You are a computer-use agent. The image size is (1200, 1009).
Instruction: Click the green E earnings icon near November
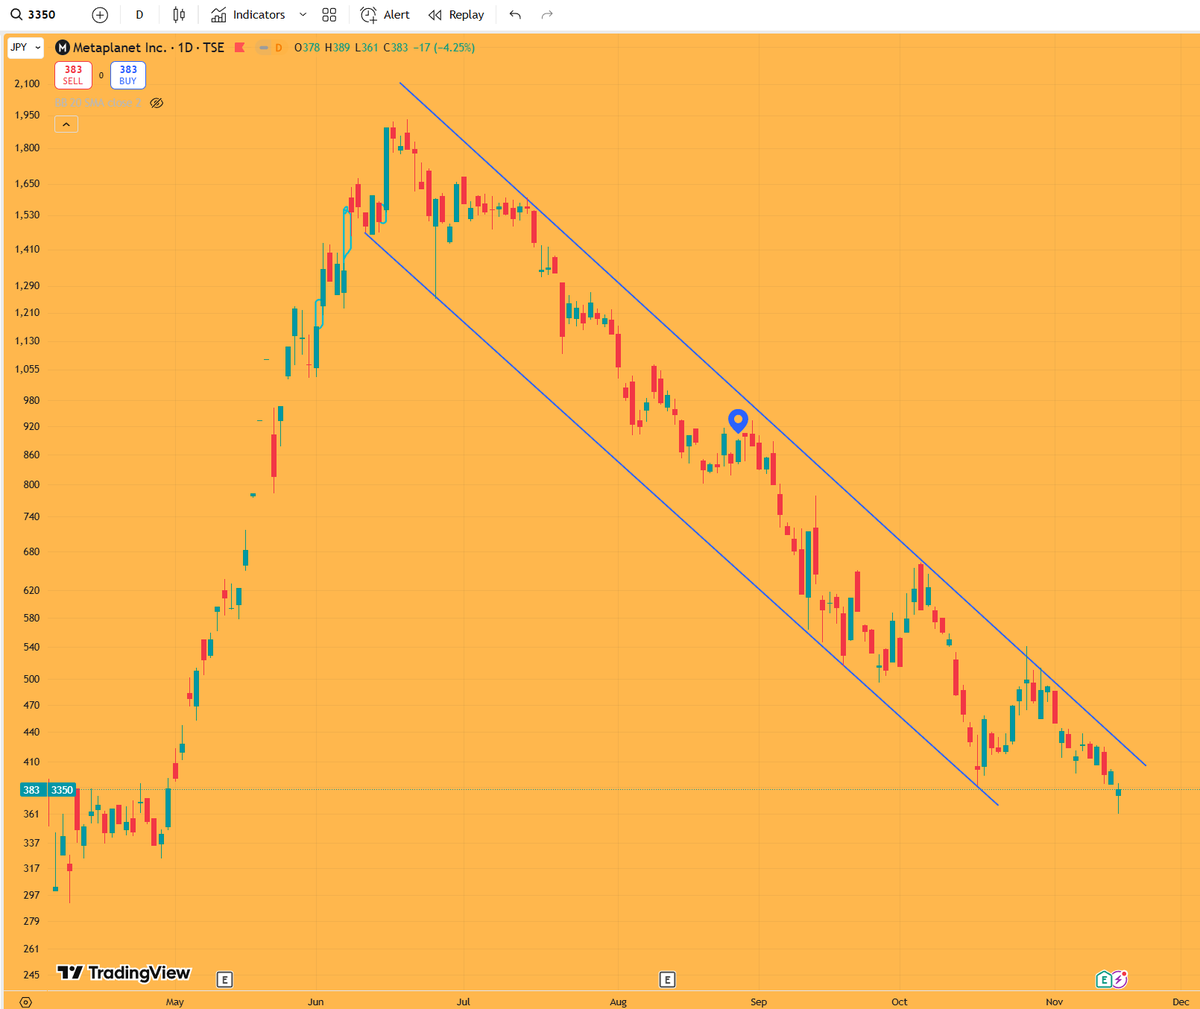click(1104, 980)
